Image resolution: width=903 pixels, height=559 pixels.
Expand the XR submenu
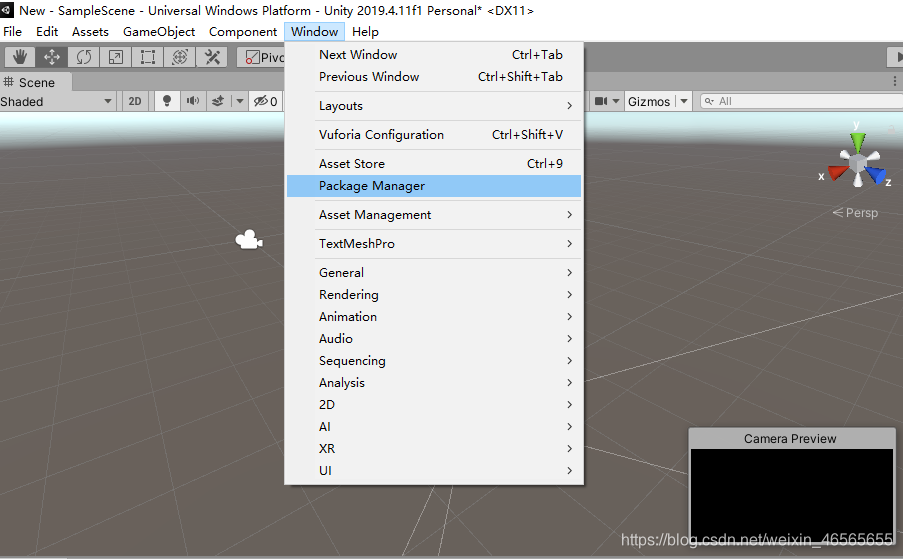[x=434, y=448]
